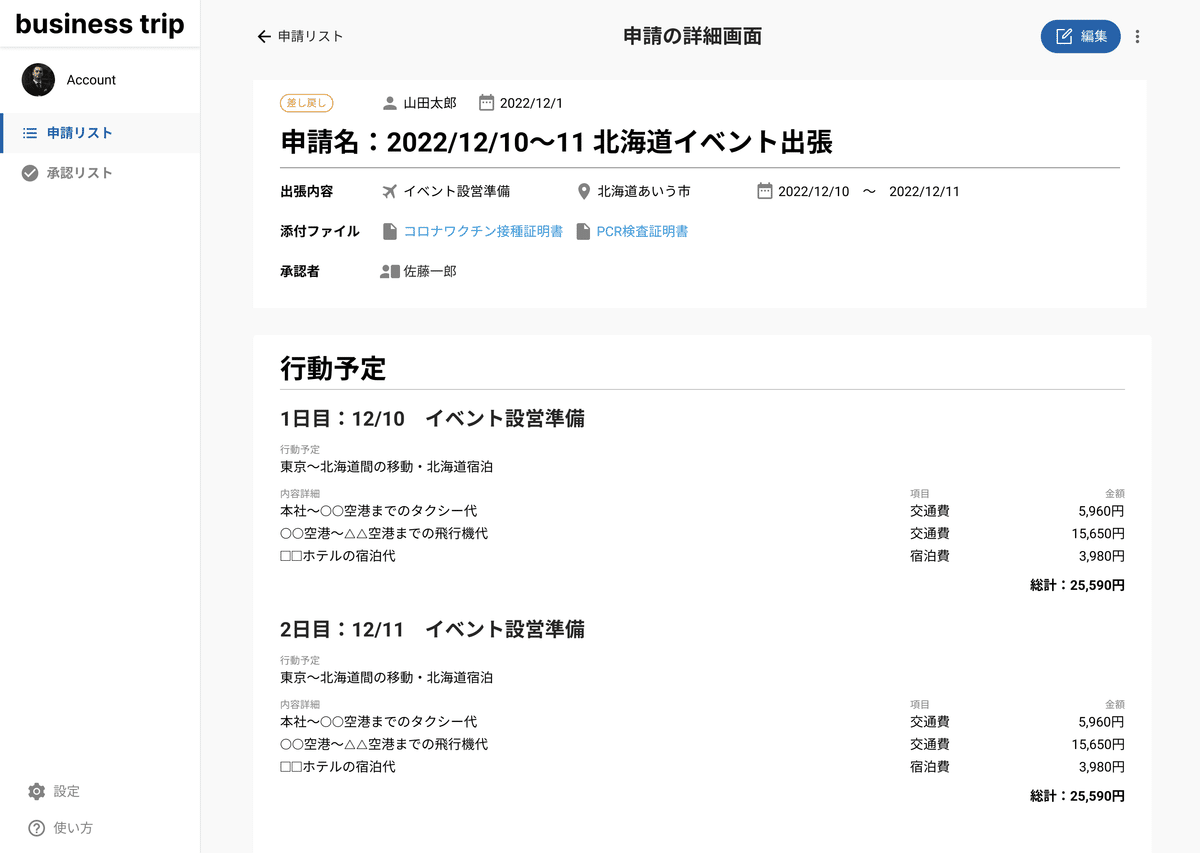Click the 使い方 help question icon

click(37, 828)
